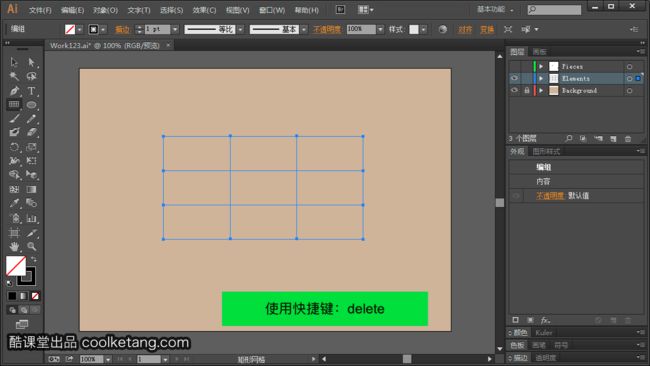Open the 对象(O) menu
Image resolution: width=650 pixels, height=366 pixels.
click(105, 10)
